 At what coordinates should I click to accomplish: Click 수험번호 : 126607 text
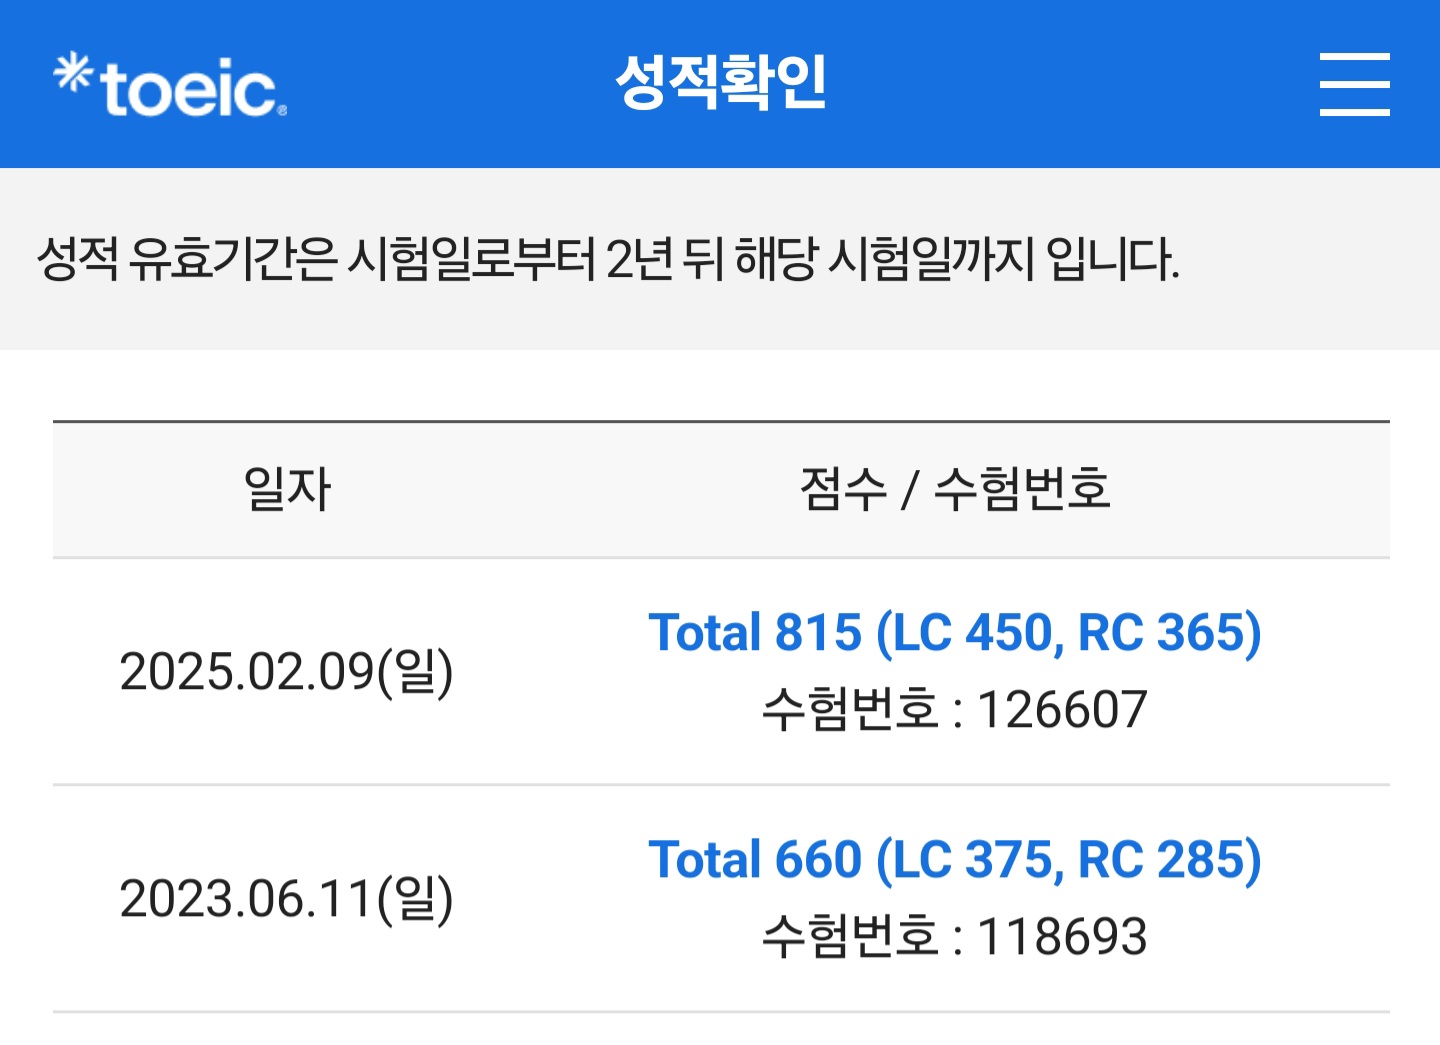(955, 710)
